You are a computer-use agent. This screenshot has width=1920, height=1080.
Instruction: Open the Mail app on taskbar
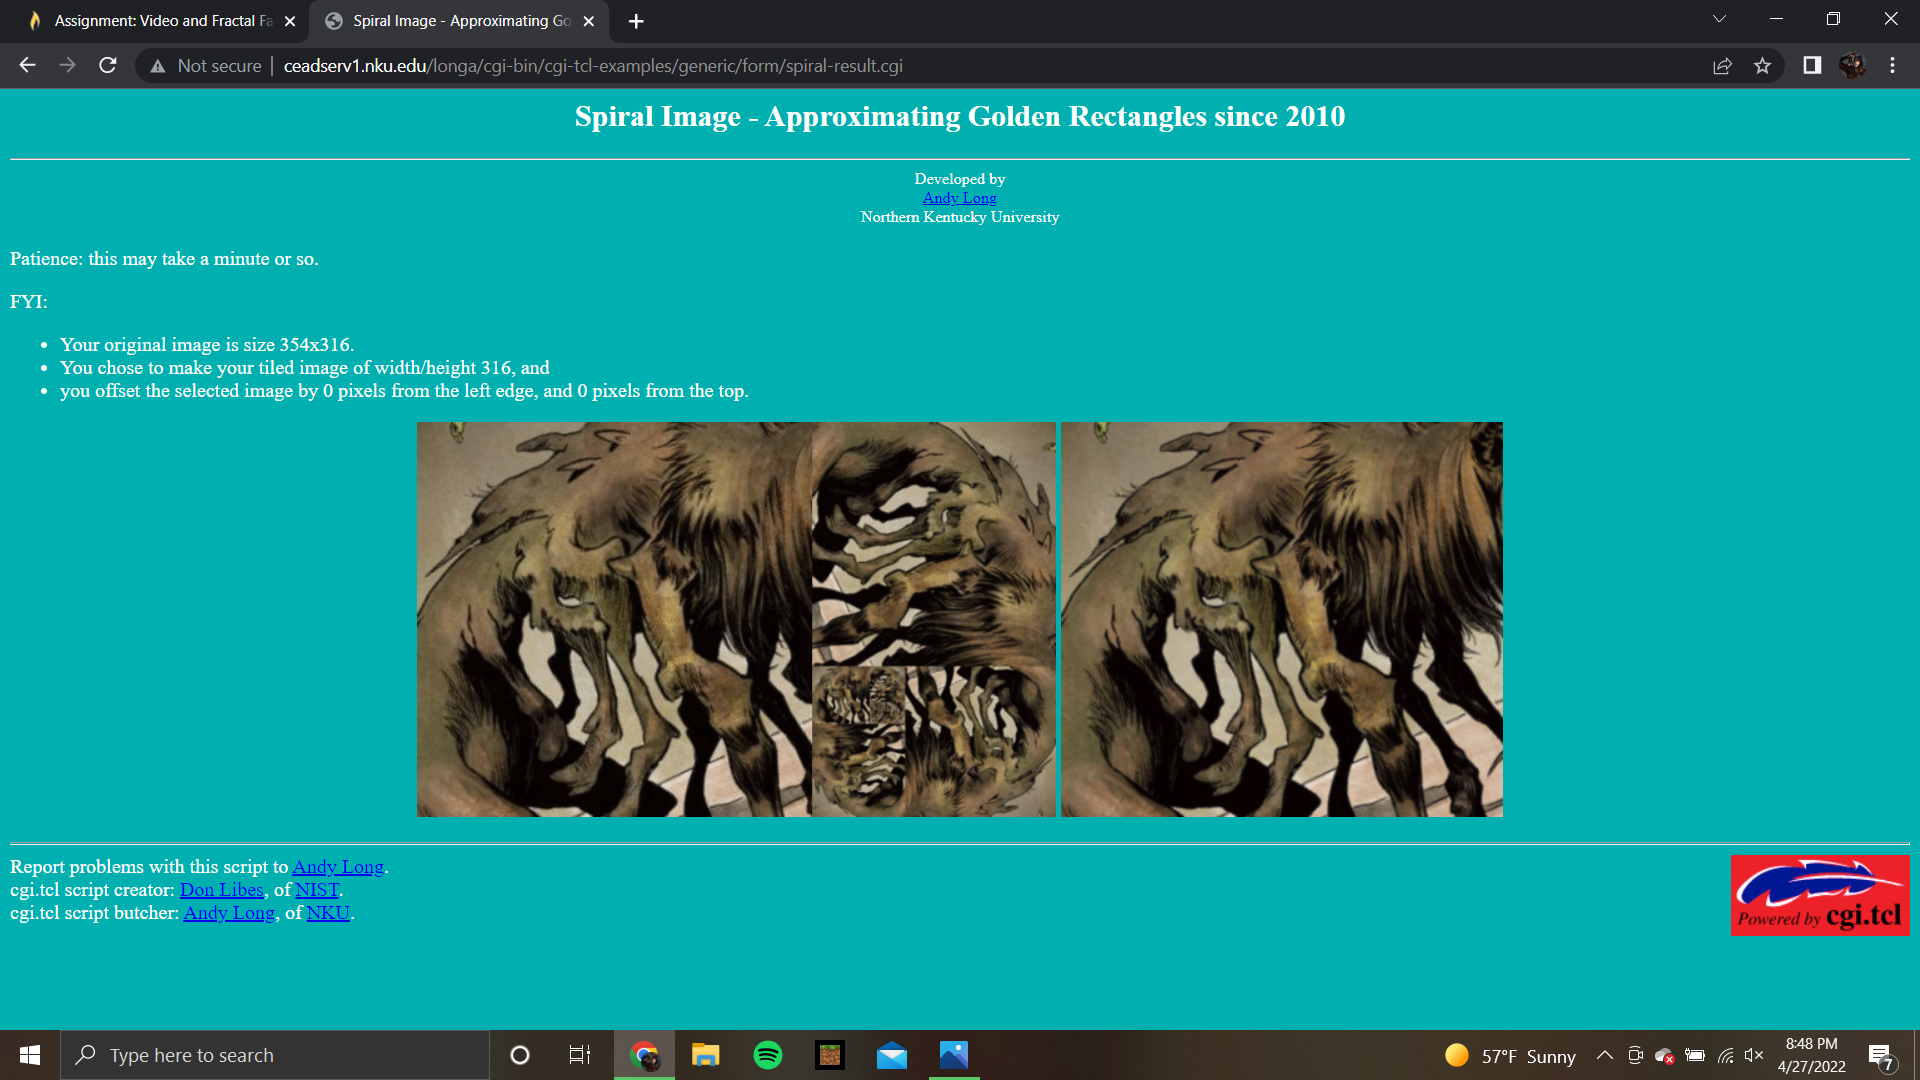point(892,1055)
